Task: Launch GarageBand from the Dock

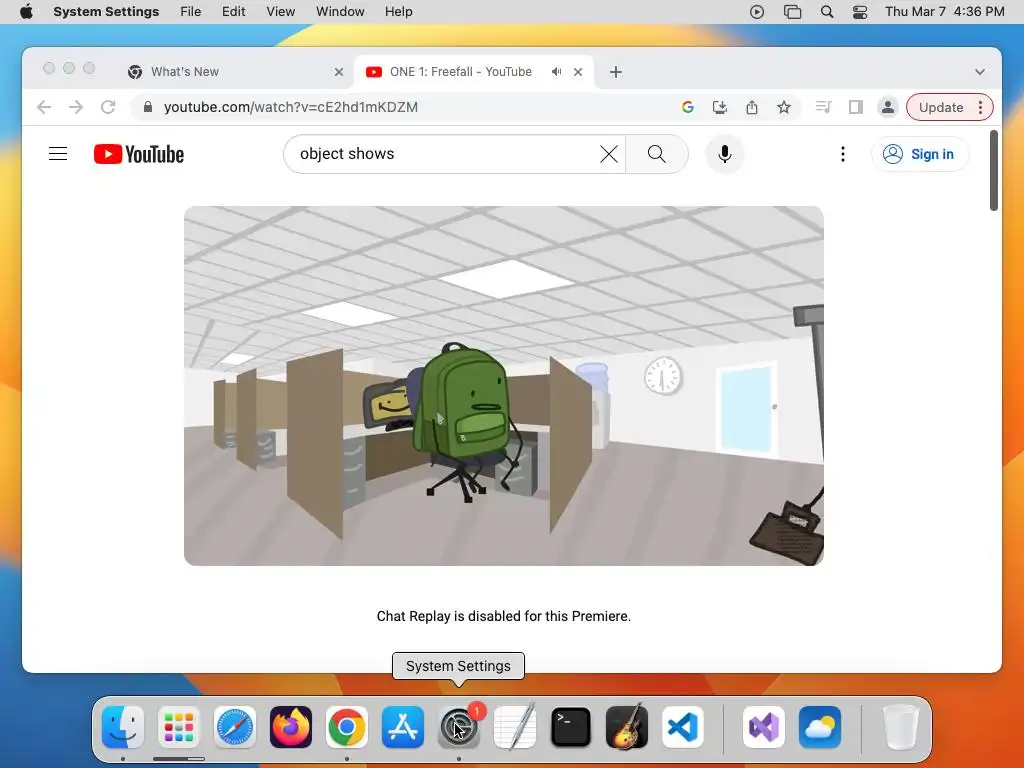Action: click(627, 727)
